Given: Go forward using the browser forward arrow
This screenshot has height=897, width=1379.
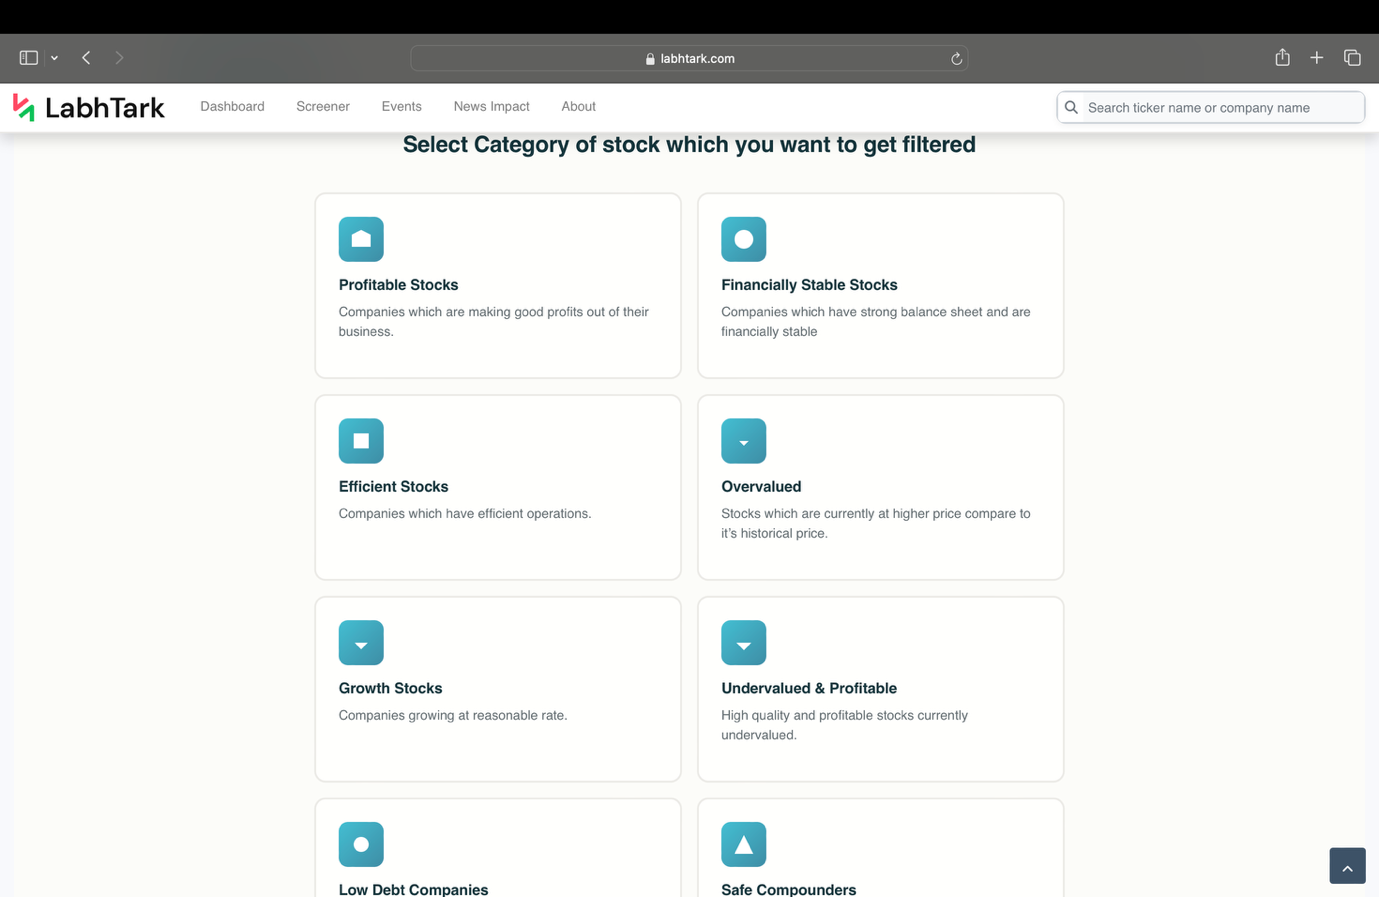Looking at the screenshot, I should [x=119, y=58].
